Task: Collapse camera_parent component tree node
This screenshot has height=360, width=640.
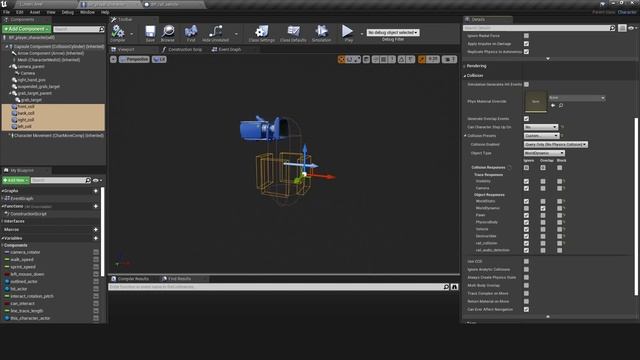Action: coord(10,67)
